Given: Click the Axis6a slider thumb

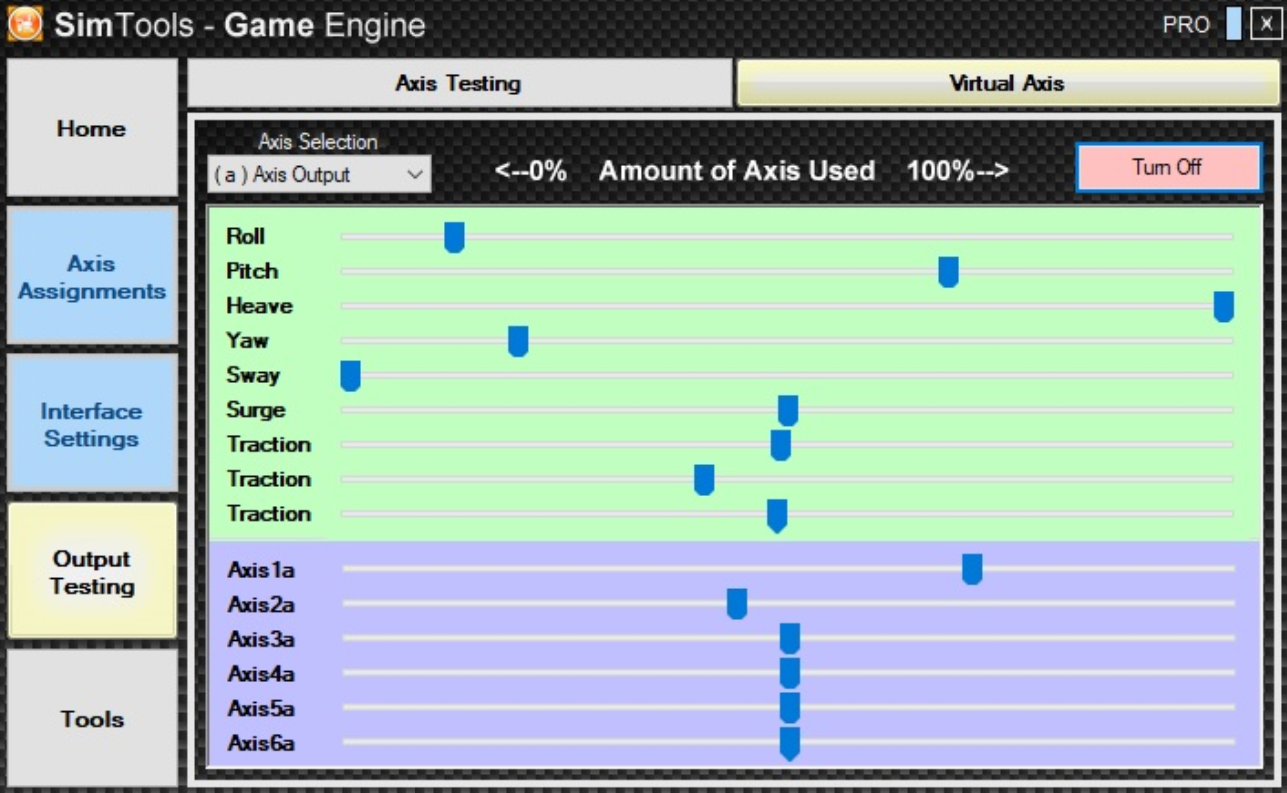Looking at the screenshot, I should point(790,743).
